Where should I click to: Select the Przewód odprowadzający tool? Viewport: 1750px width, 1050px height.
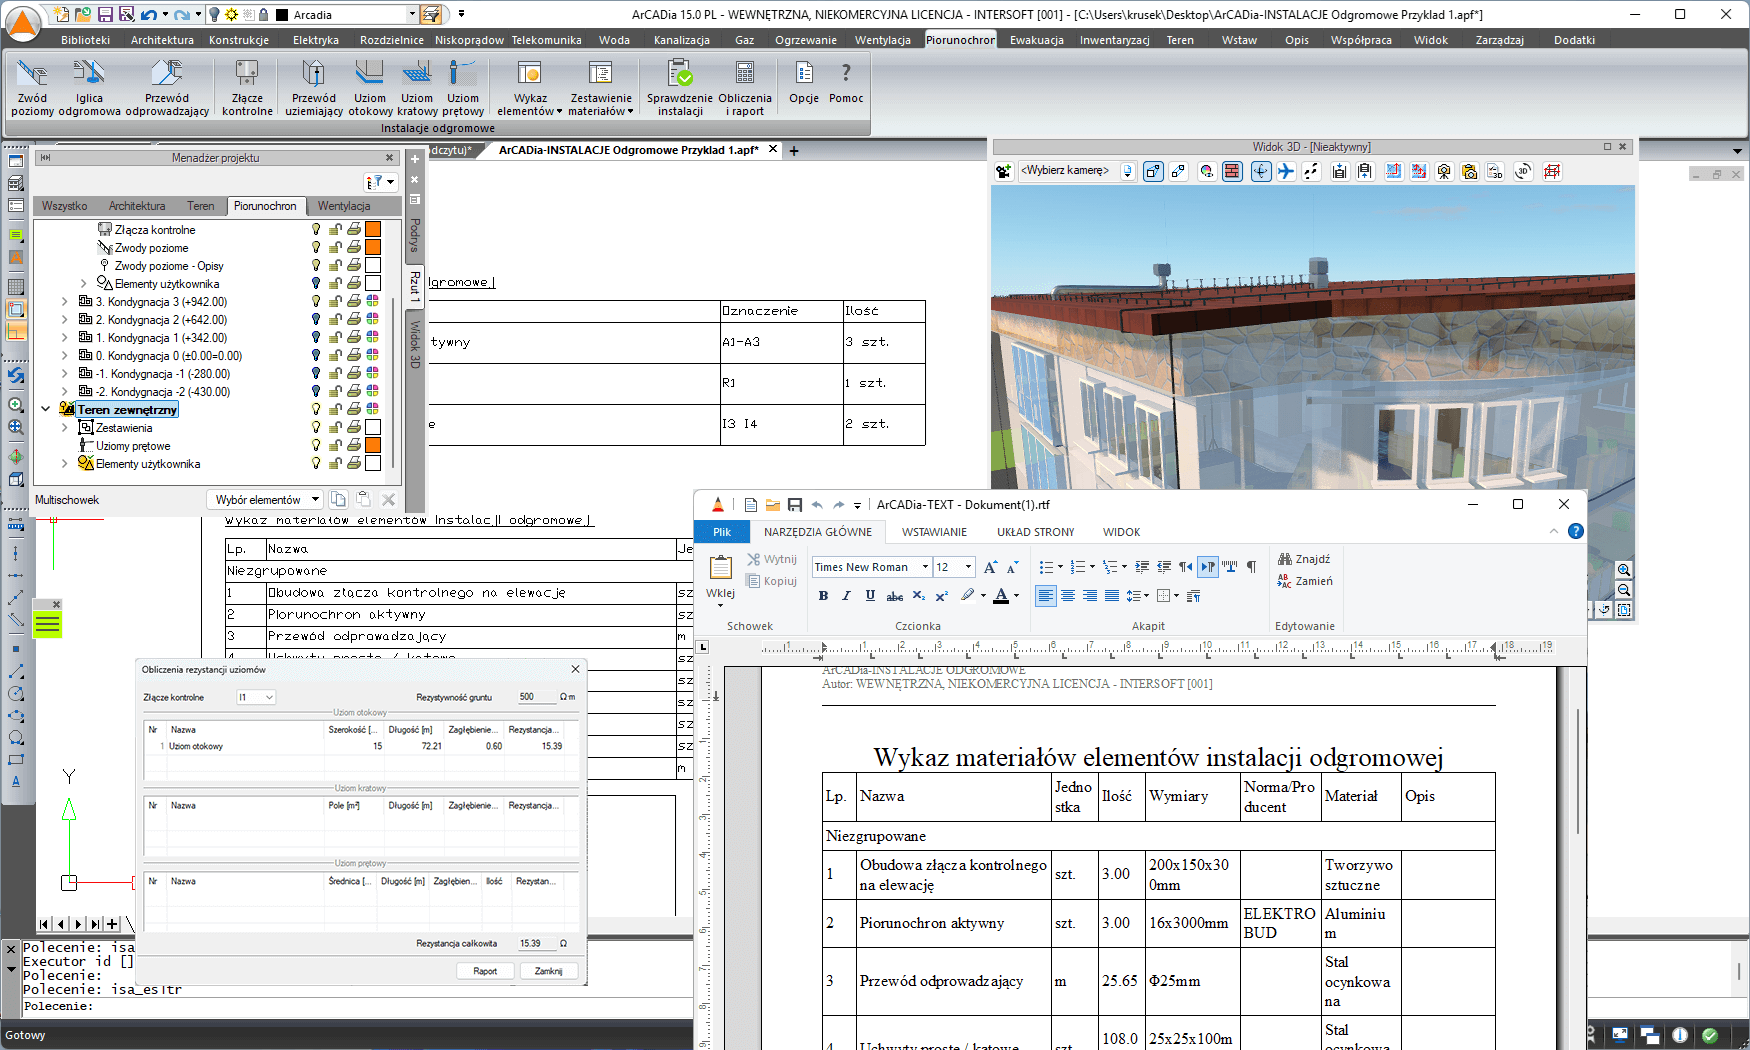click(x=167, y=87)
